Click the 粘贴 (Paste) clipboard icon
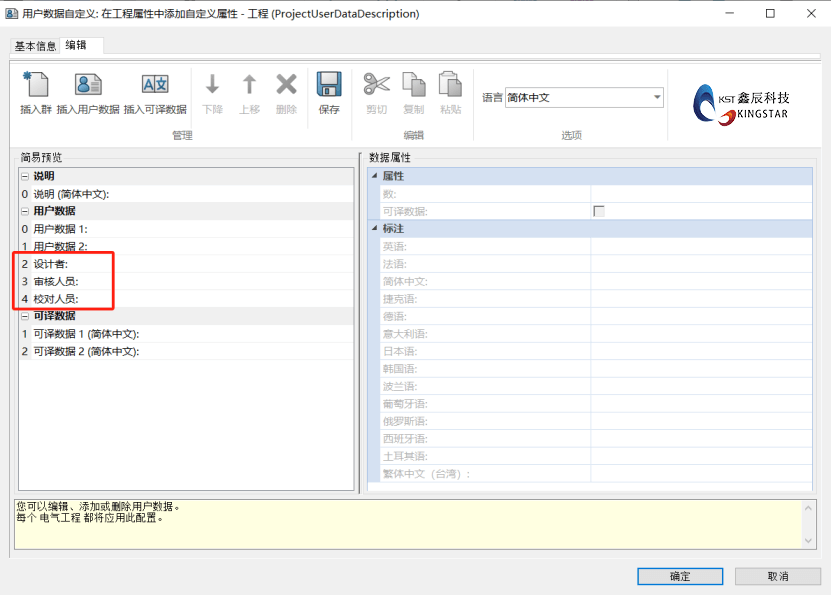 point(450,86)
